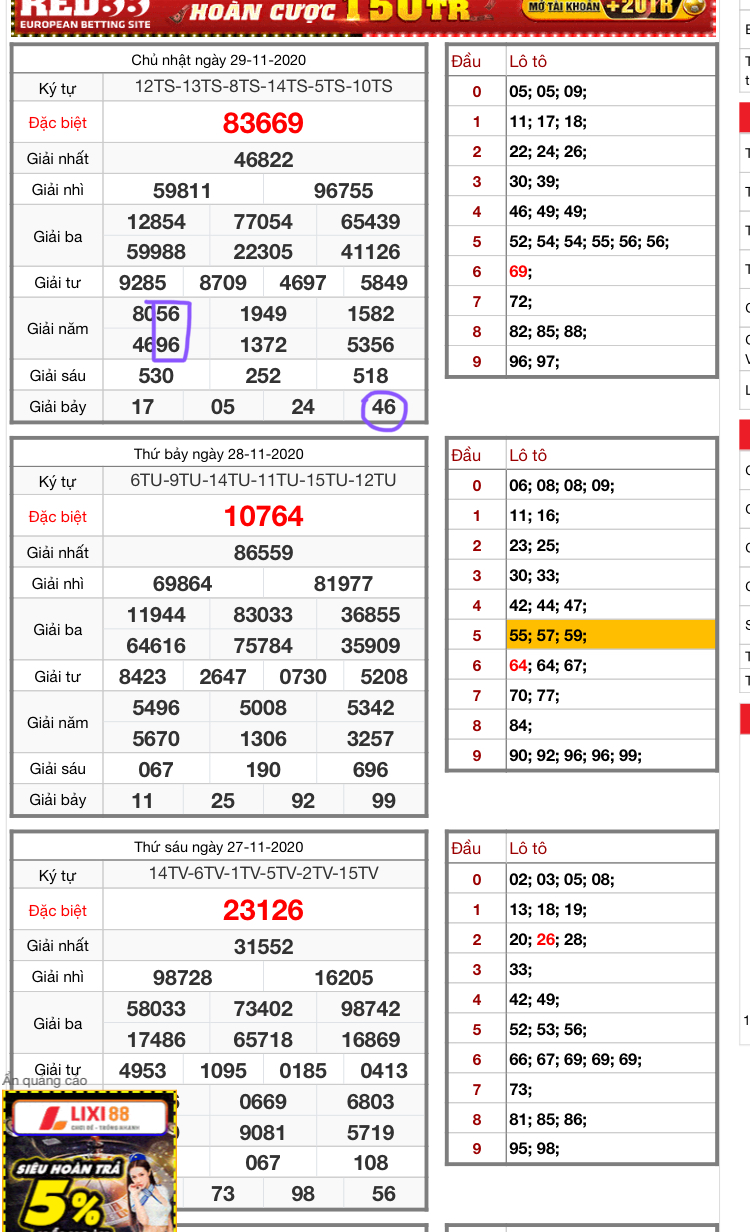Click red number 69 in first Lô tô table
The image size is (750, 1232).
coord(518,271)
